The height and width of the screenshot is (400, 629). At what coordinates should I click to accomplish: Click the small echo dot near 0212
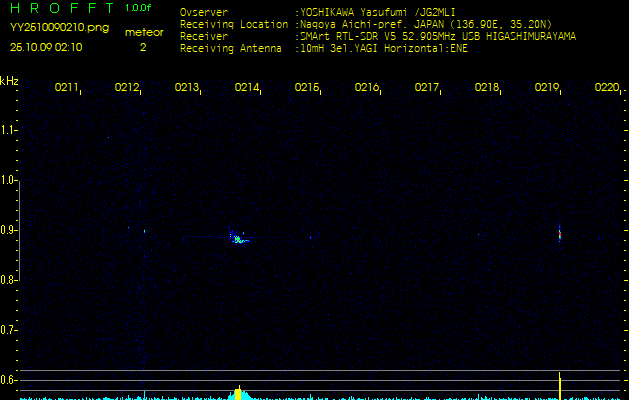coord(144,231)
